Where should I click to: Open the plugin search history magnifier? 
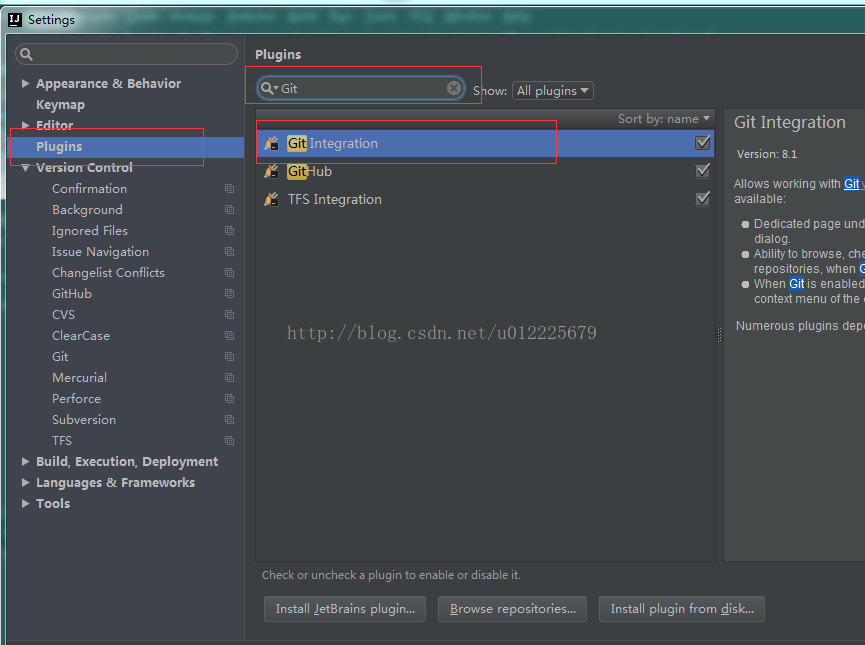269,88
